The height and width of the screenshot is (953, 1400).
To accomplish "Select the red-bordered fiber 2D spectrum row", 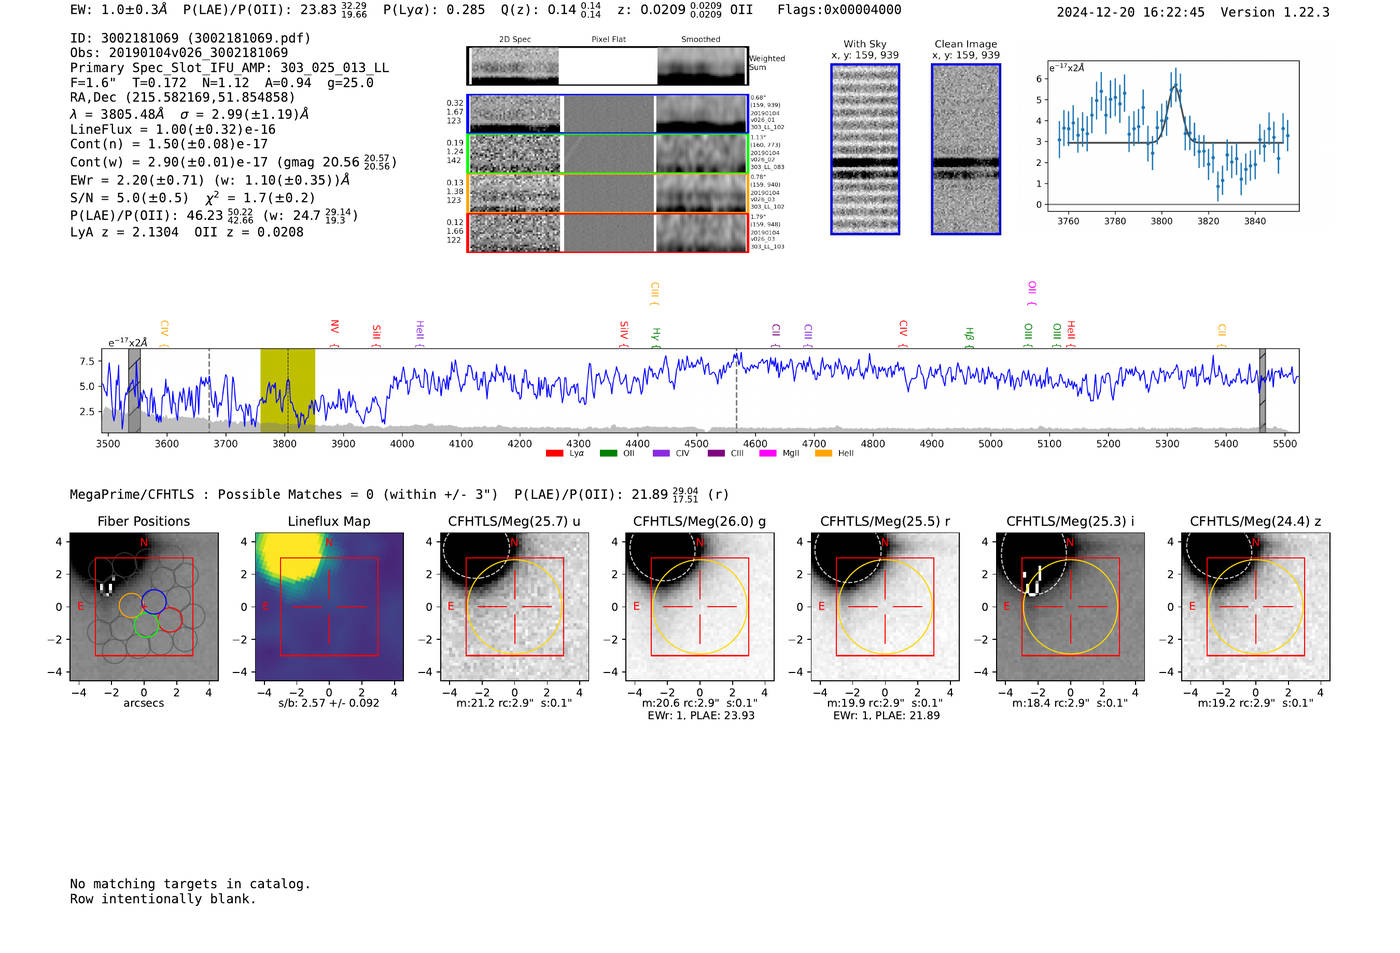I will pos(608,232).
